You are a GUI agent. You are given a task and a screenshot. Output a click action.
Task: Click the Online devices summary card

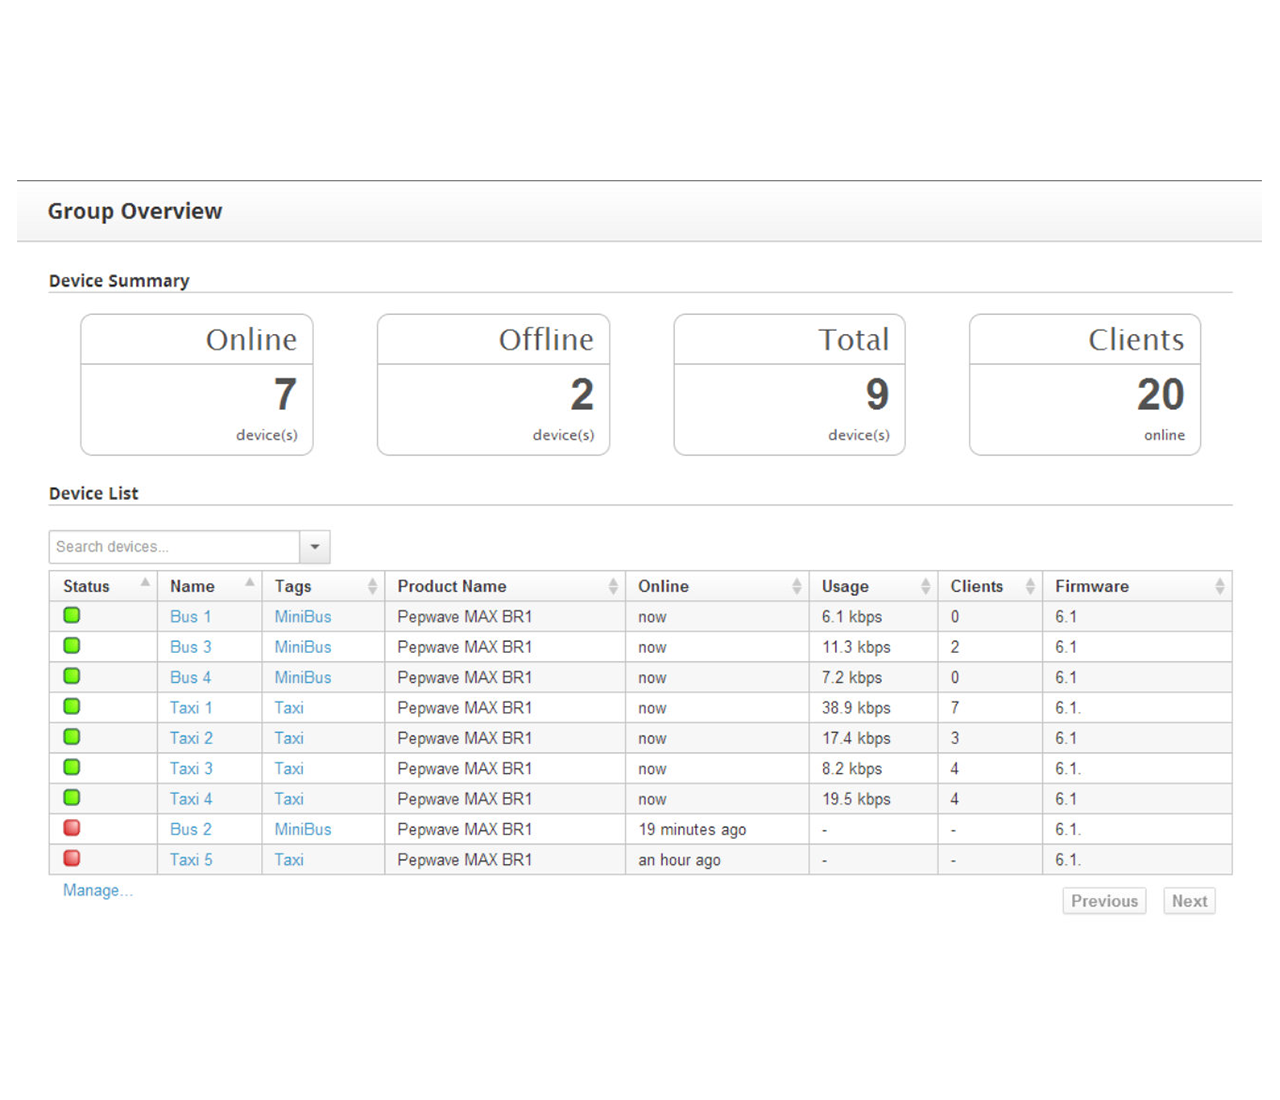(197, 385)
